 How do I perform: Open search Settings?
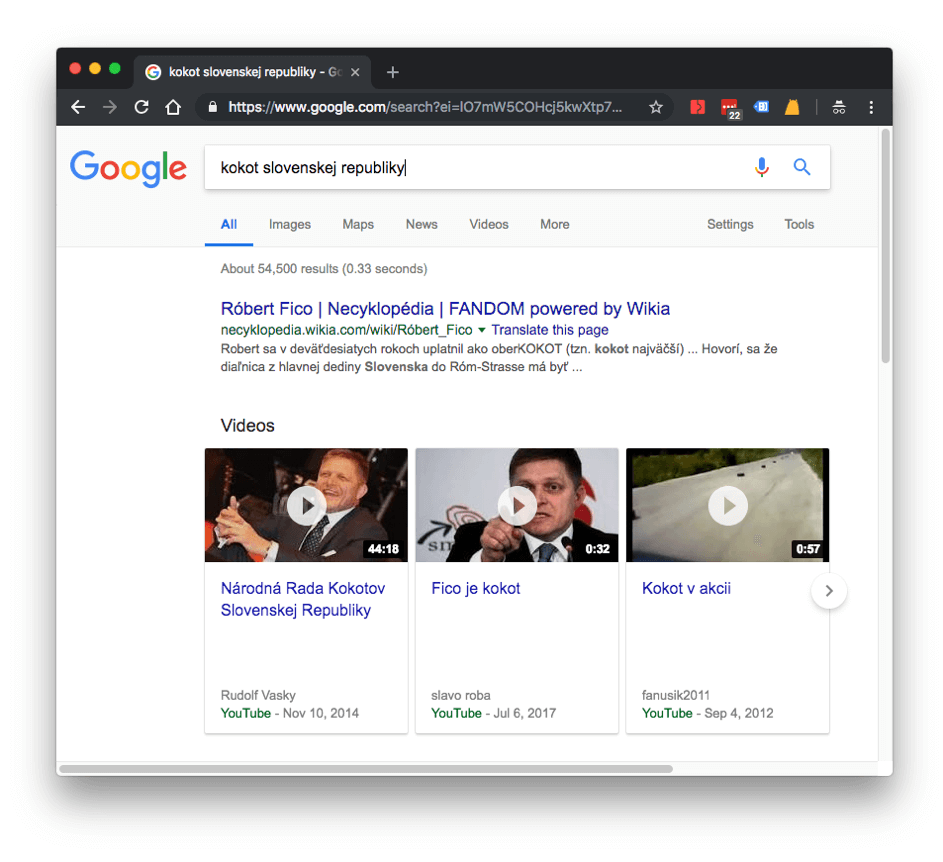pos(730,224)
